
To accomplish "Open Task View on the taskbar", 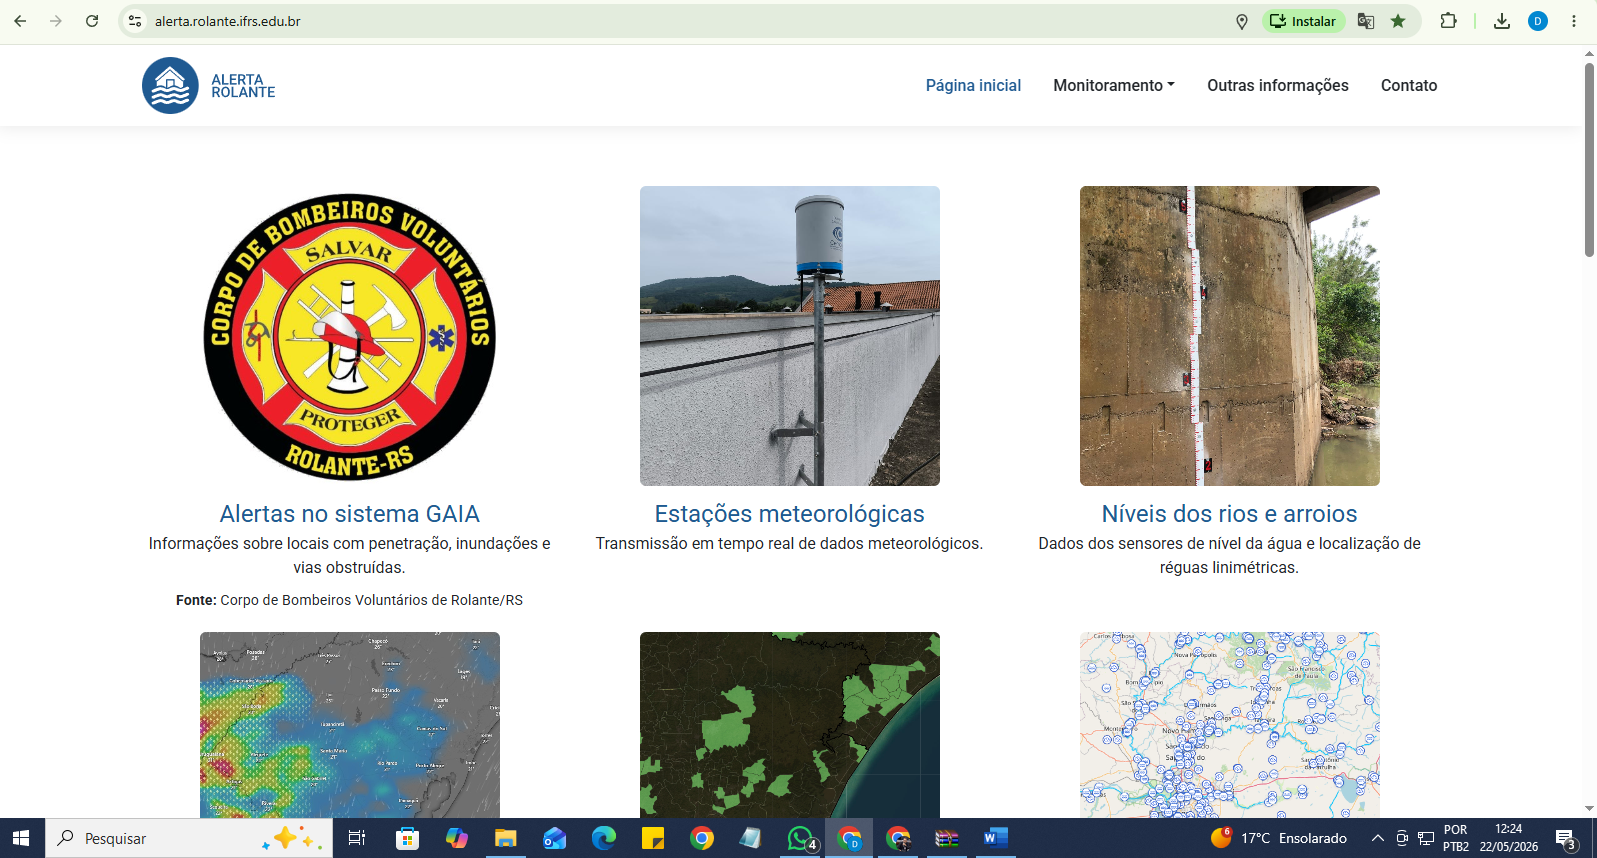I will [357, 838].
